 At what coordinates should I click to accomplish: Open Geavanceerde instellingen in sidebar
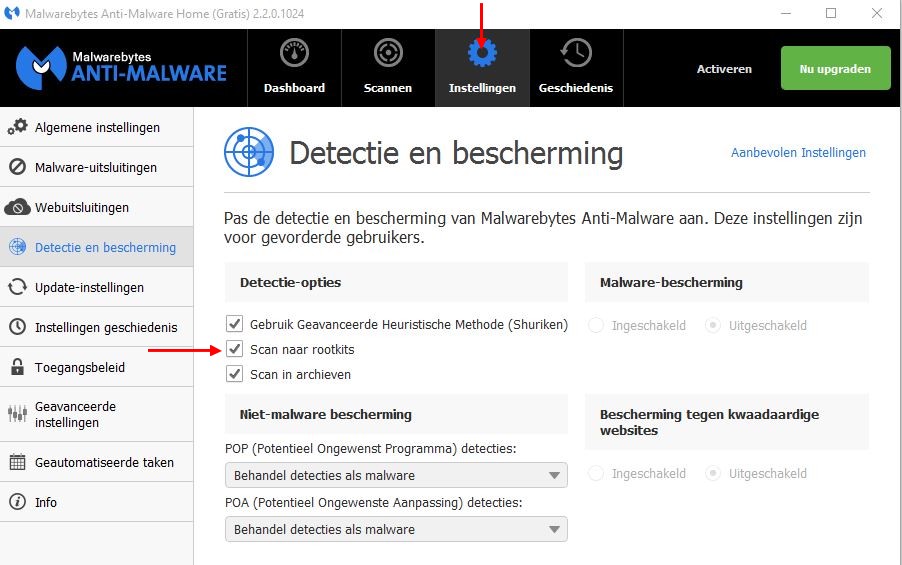click(x=97, y=414)
